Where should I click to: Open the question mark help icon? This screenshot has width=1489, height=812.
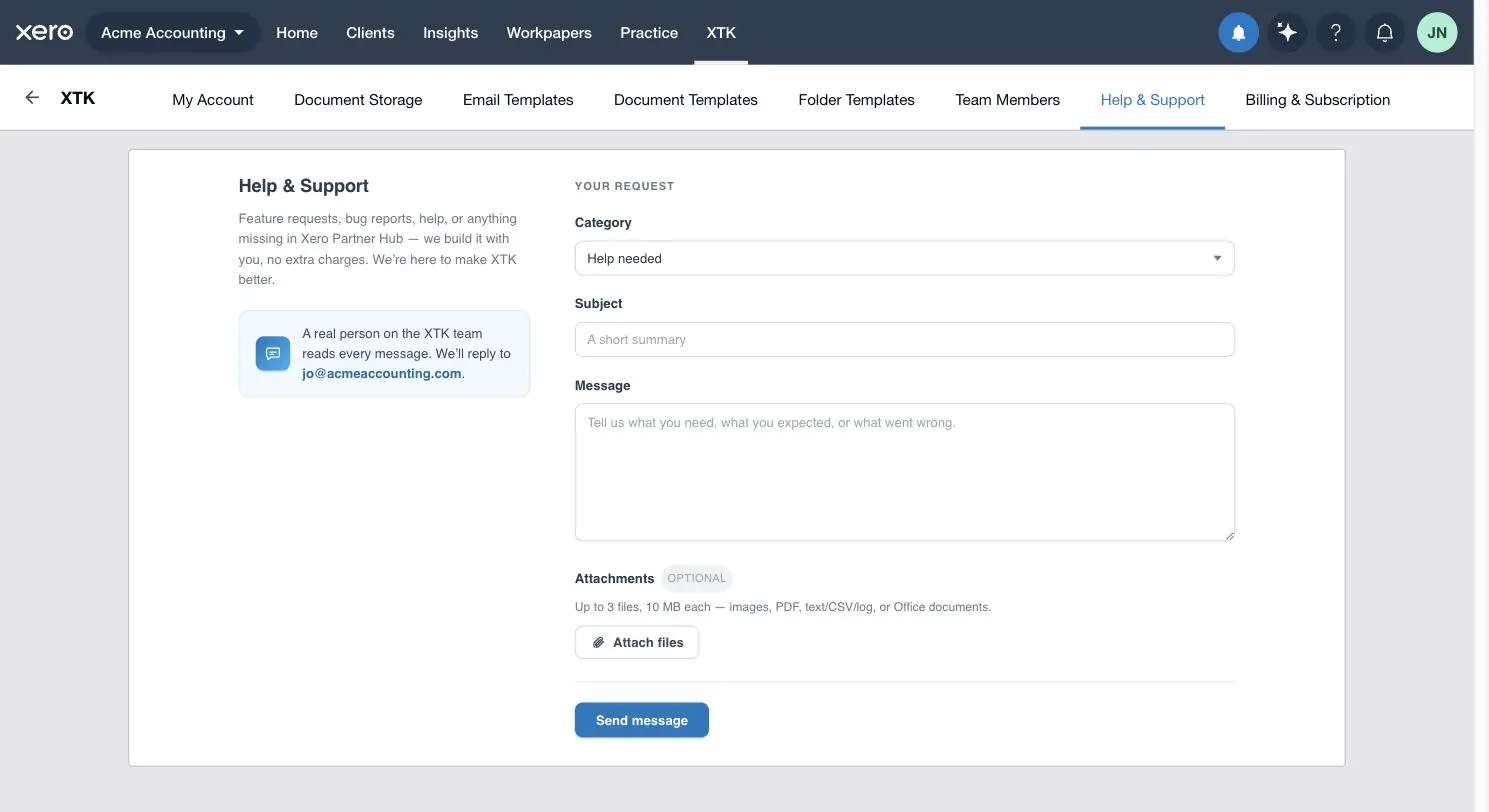click(x=1336, y=33)
